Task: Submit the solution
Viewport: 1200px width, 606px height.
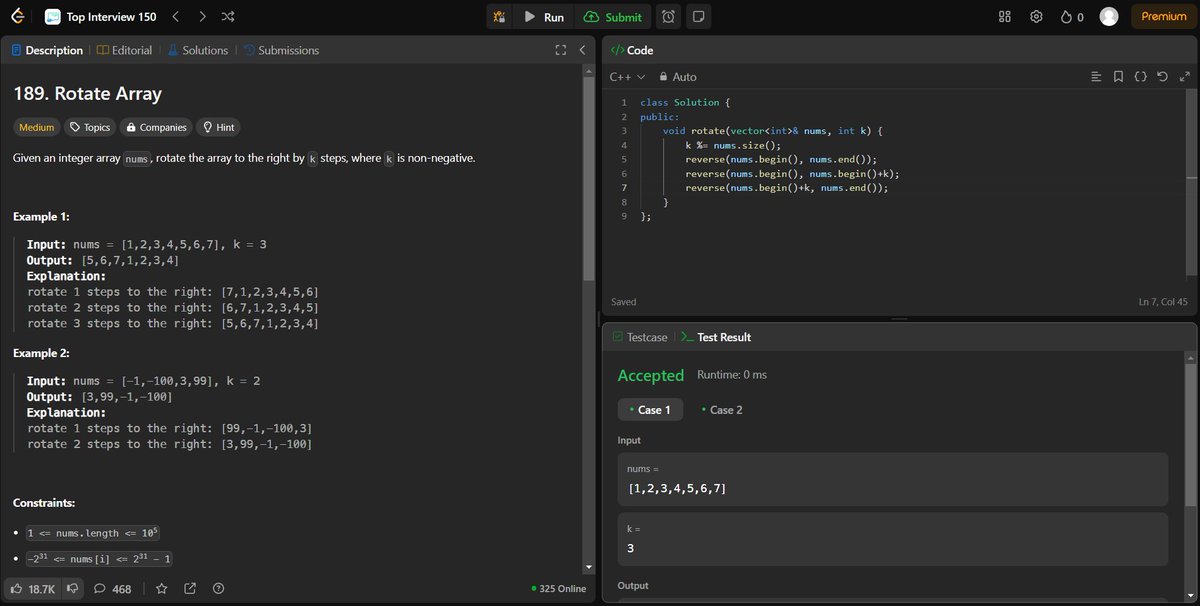Action: (613, 16)
